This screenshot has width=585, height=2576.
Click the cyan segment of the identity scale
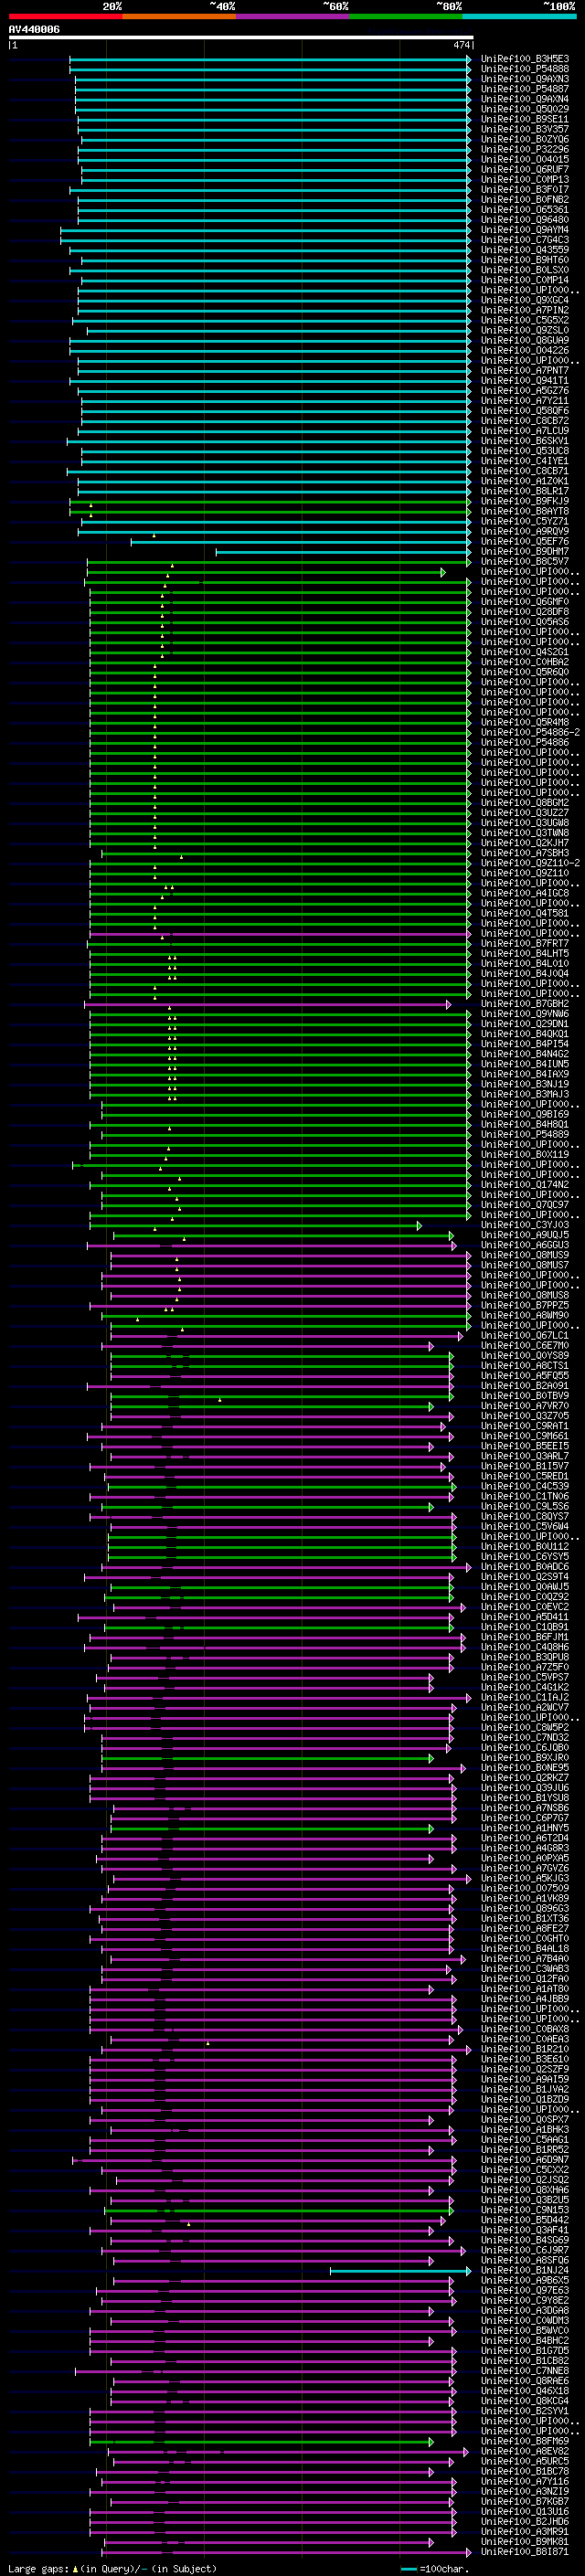(x=519, y=16)
